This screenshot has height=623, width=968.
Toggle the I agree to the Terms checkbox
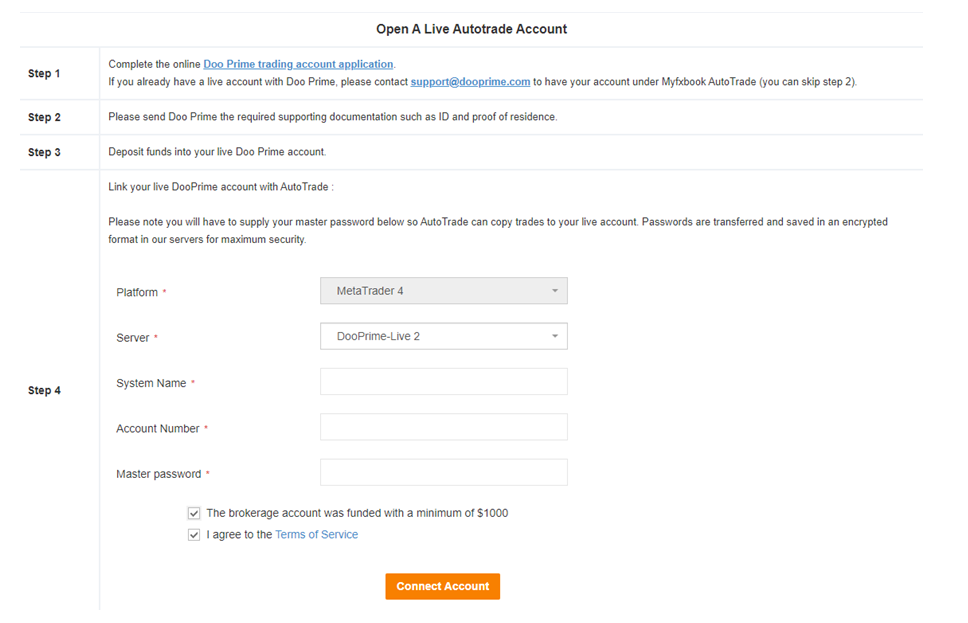click(194, 535)
